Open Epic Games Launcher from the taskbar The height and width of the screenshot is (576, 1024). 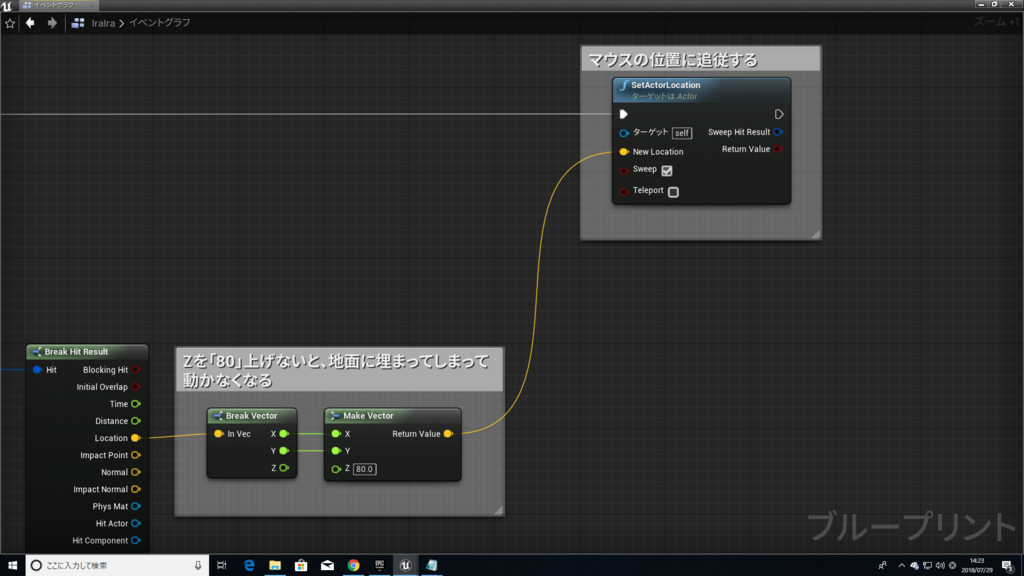379,565
